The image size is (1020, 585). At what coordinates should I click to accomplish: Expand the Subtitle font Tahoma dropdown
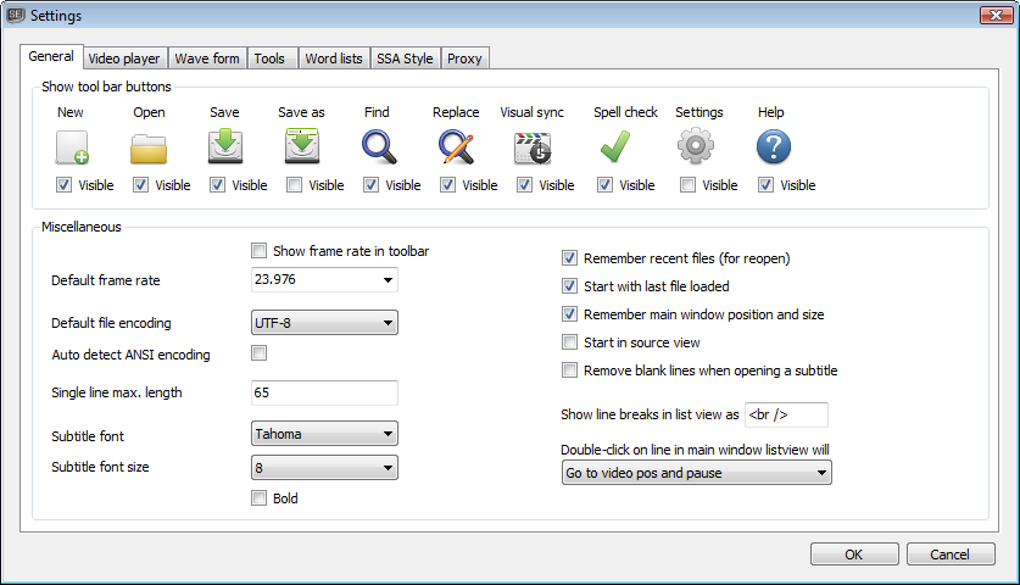coord(324,433)
